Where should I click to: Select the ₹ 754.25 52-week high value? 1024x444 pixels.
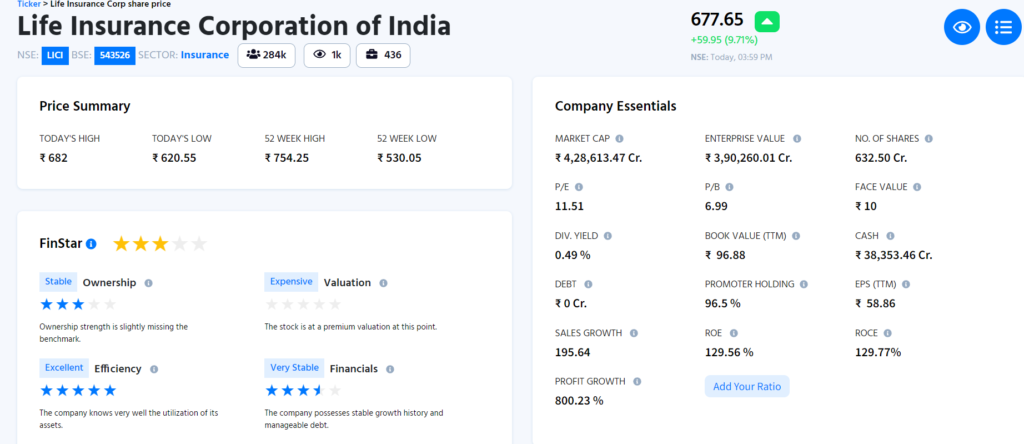[287, 157]
